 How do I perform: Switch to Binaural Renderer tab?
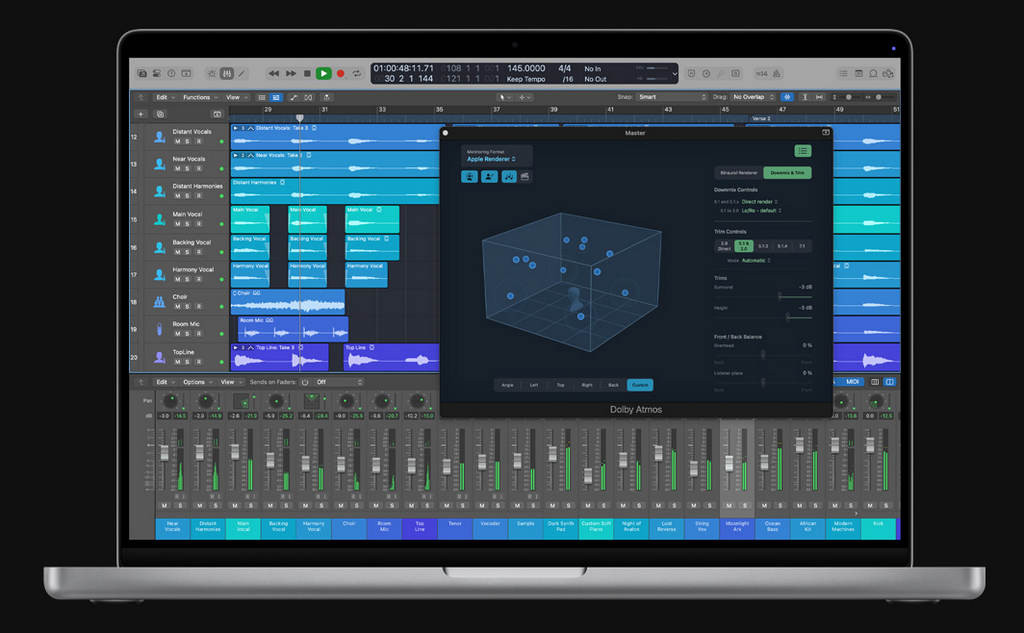[739, 172]
